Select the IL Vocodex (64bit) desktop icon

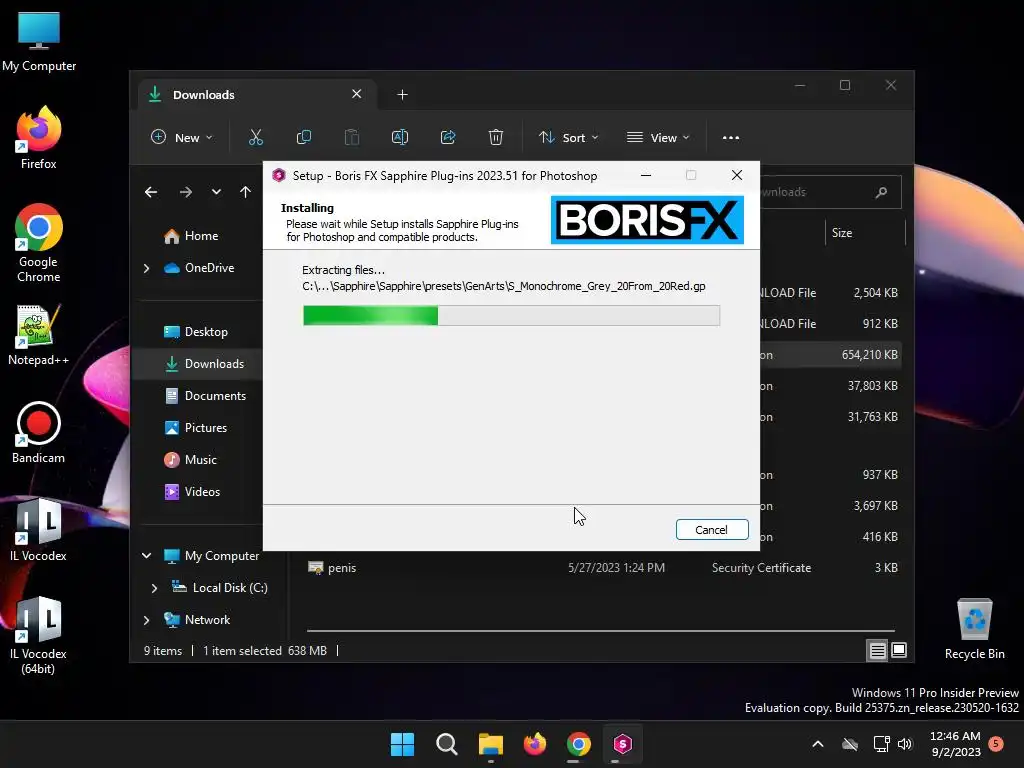[39, 635]
